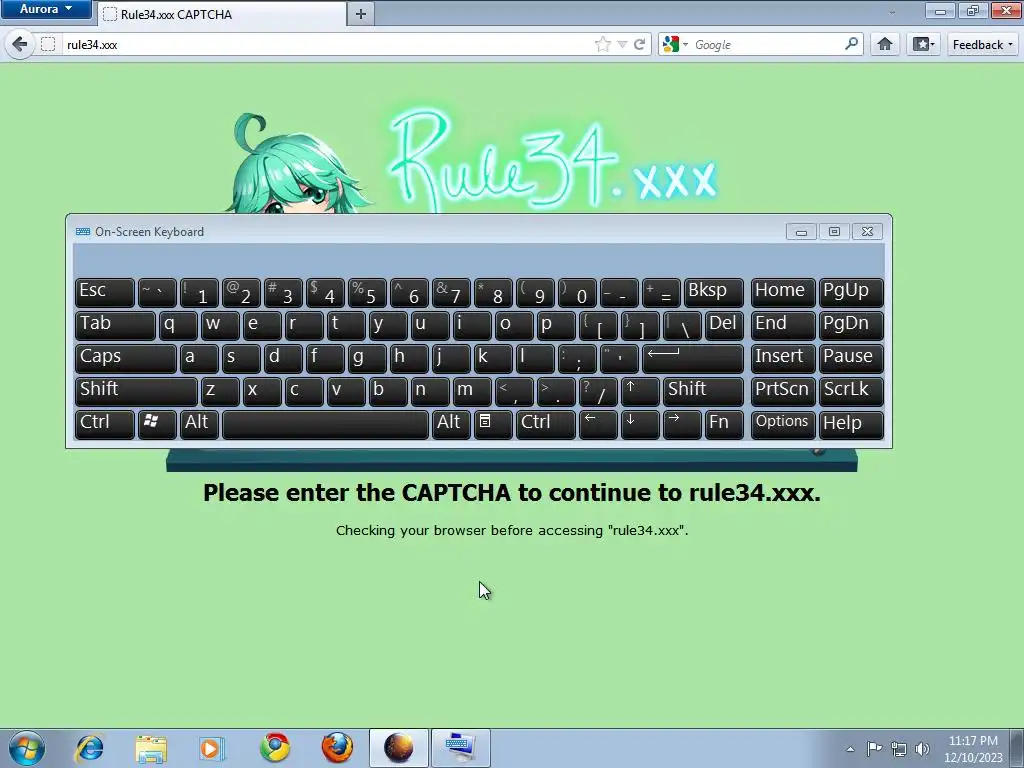Screen dimensions: 1024x768
Task: Toggle the Caps key on On-Screen Keyboard
Action: coord(125,358)
